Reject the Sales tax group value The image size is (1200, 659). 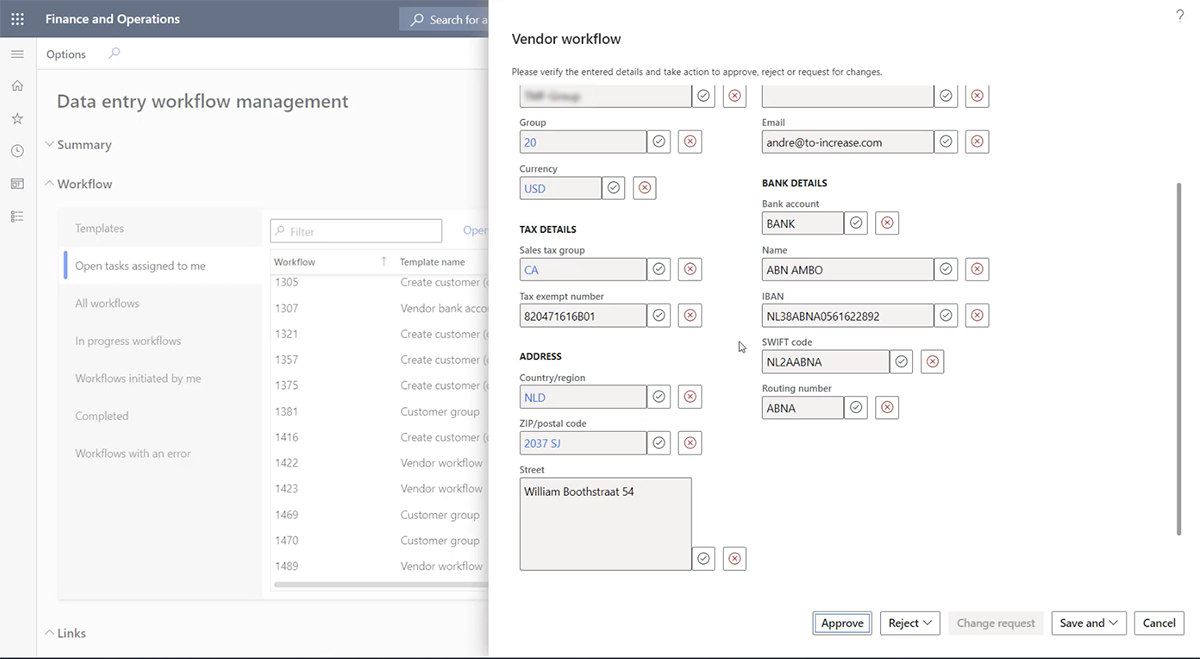point(689,269)
